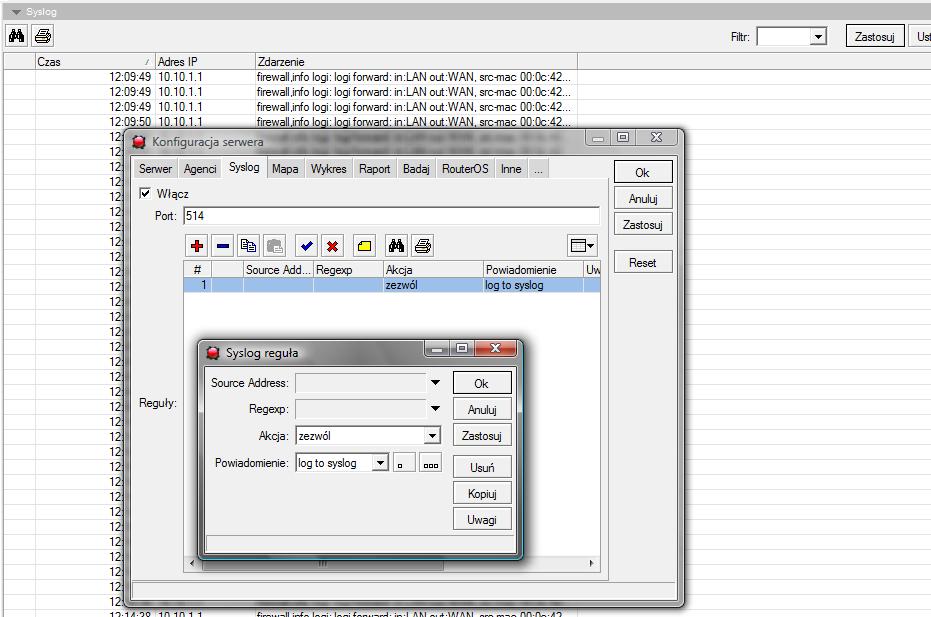Click Anuluj in Syslog reguła dialog
Screen dimensions: 931x617
point(482,409)
